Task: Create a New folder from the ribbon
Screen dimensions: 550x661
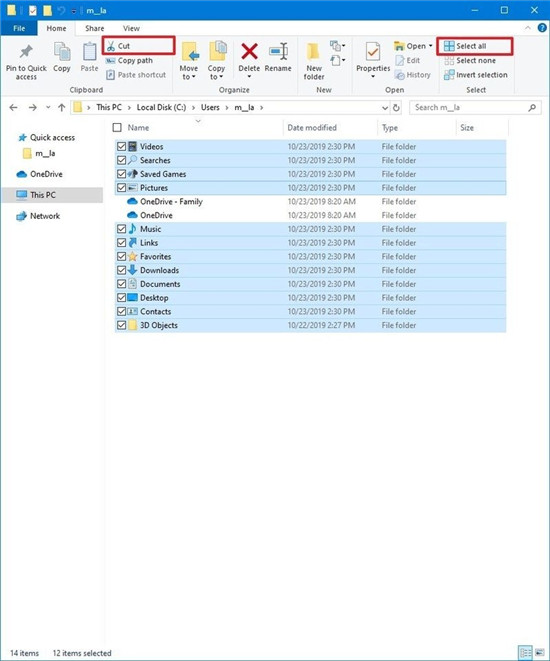Action: [x=314, y=61]
